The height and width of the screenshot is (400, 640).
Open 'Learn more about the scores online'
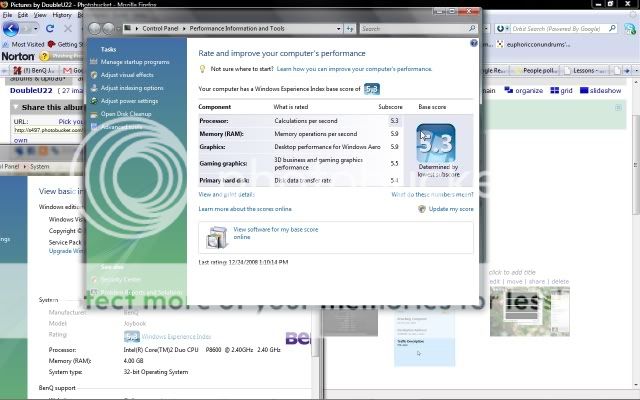pyautogui.click(x=245, y=209)
